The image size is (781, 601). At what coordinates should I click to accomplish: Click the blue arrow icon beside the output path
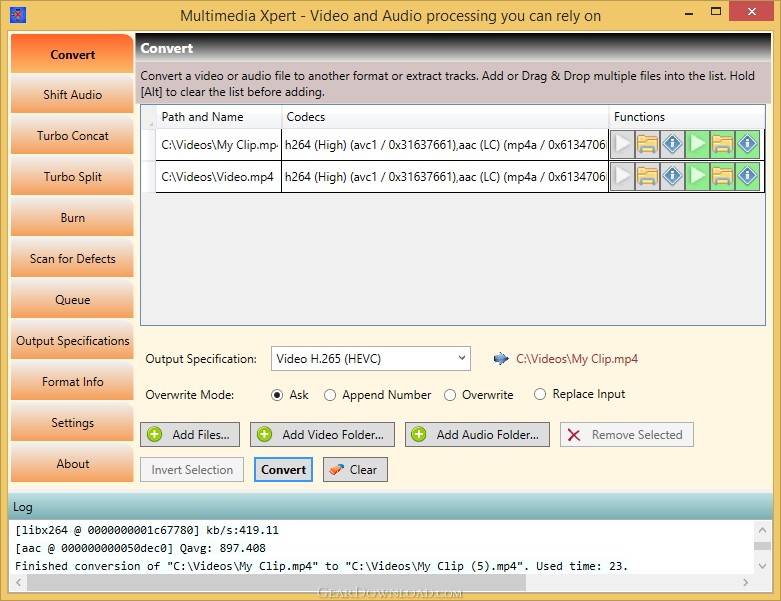(x=501, y=359)
